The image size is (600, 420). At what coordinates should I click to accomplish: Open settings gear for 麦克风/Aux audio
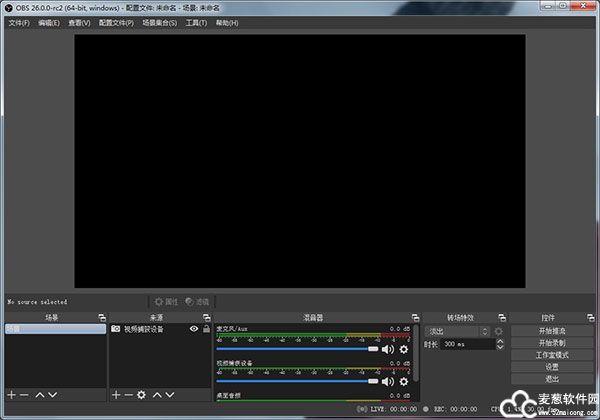pos(404,349)
